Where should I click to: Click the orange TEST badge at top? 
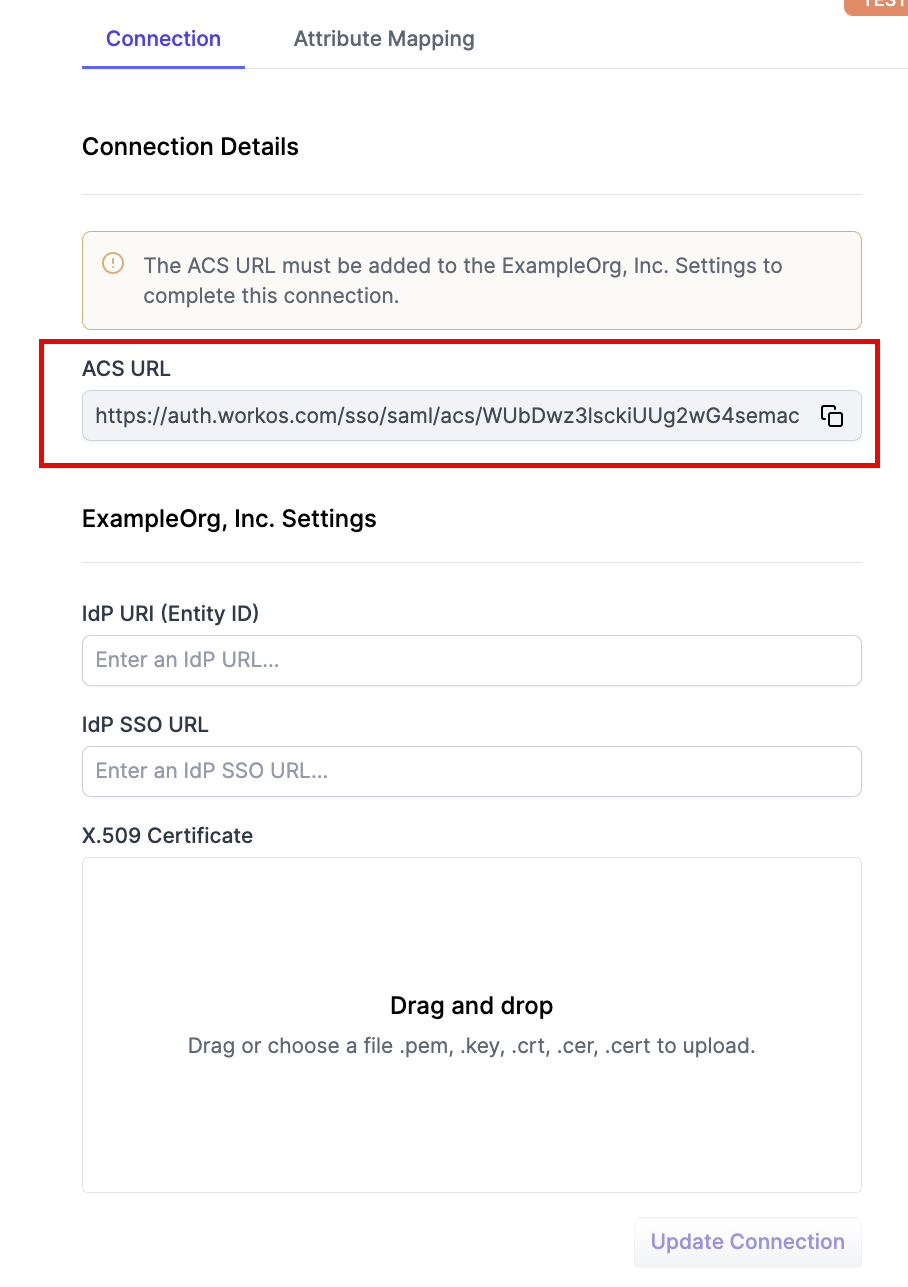pos(880,5)
